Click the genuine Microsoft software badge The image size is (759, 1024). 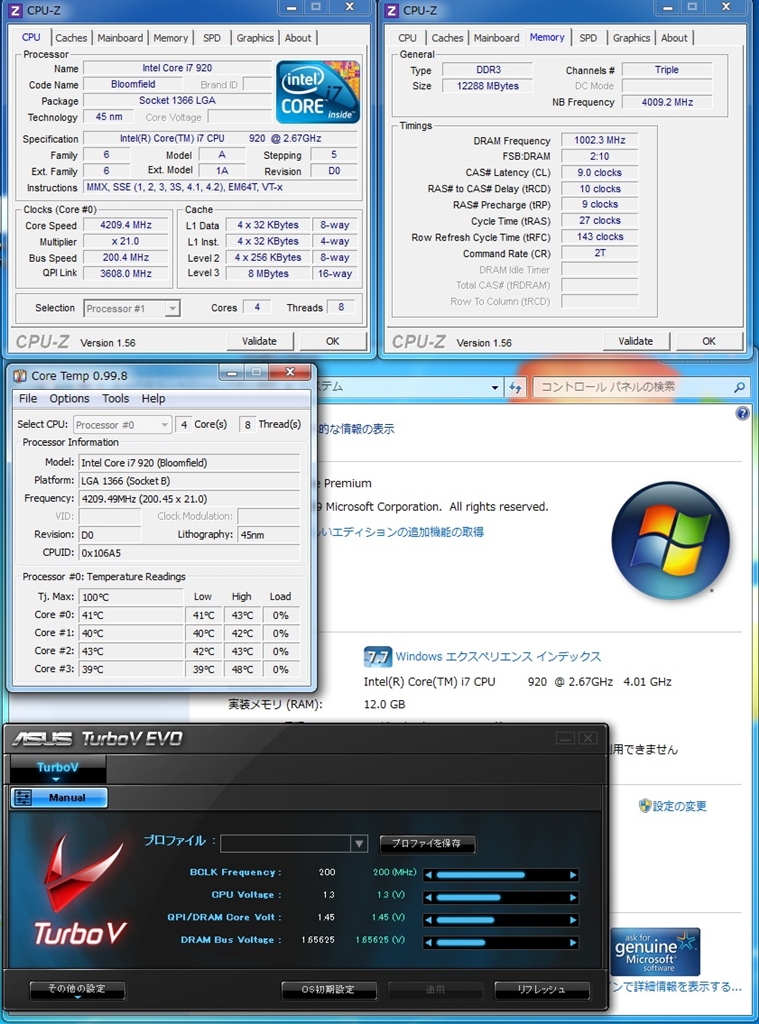[x=656, y=951]
